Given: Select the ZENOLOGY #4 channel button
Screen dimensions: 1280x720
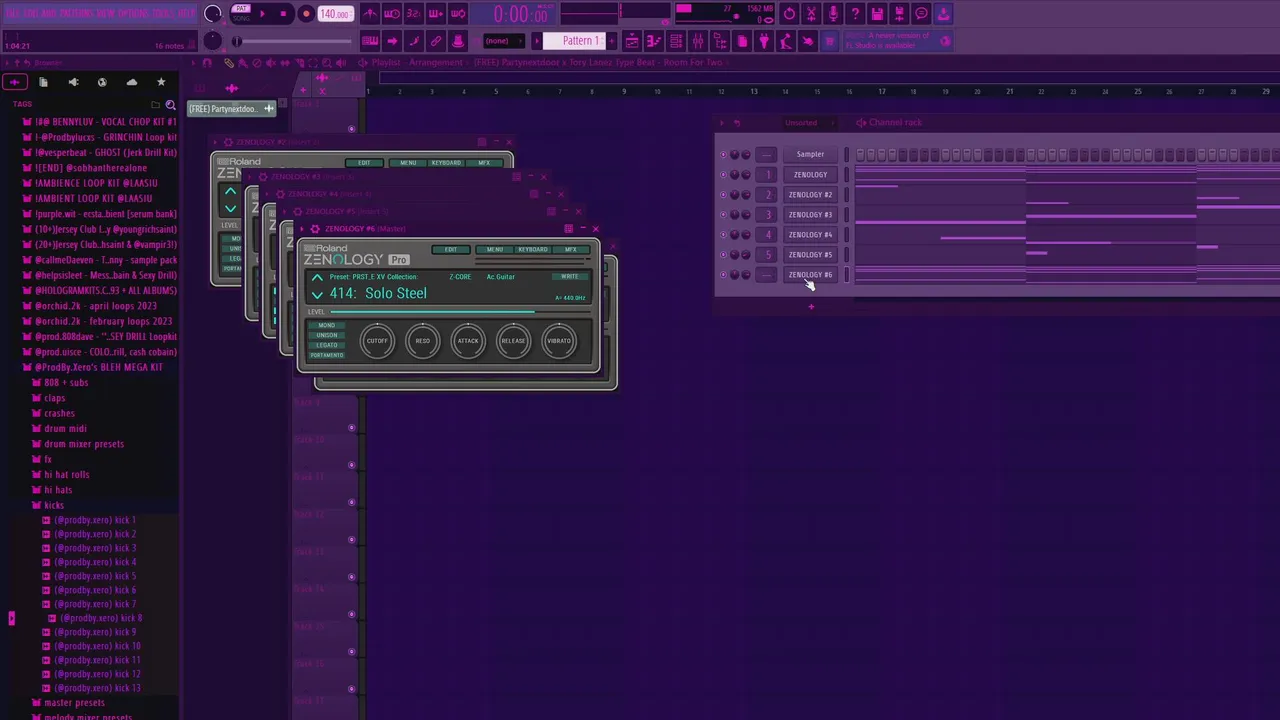Looking at the screenshot, I should (x=810, y=235).
